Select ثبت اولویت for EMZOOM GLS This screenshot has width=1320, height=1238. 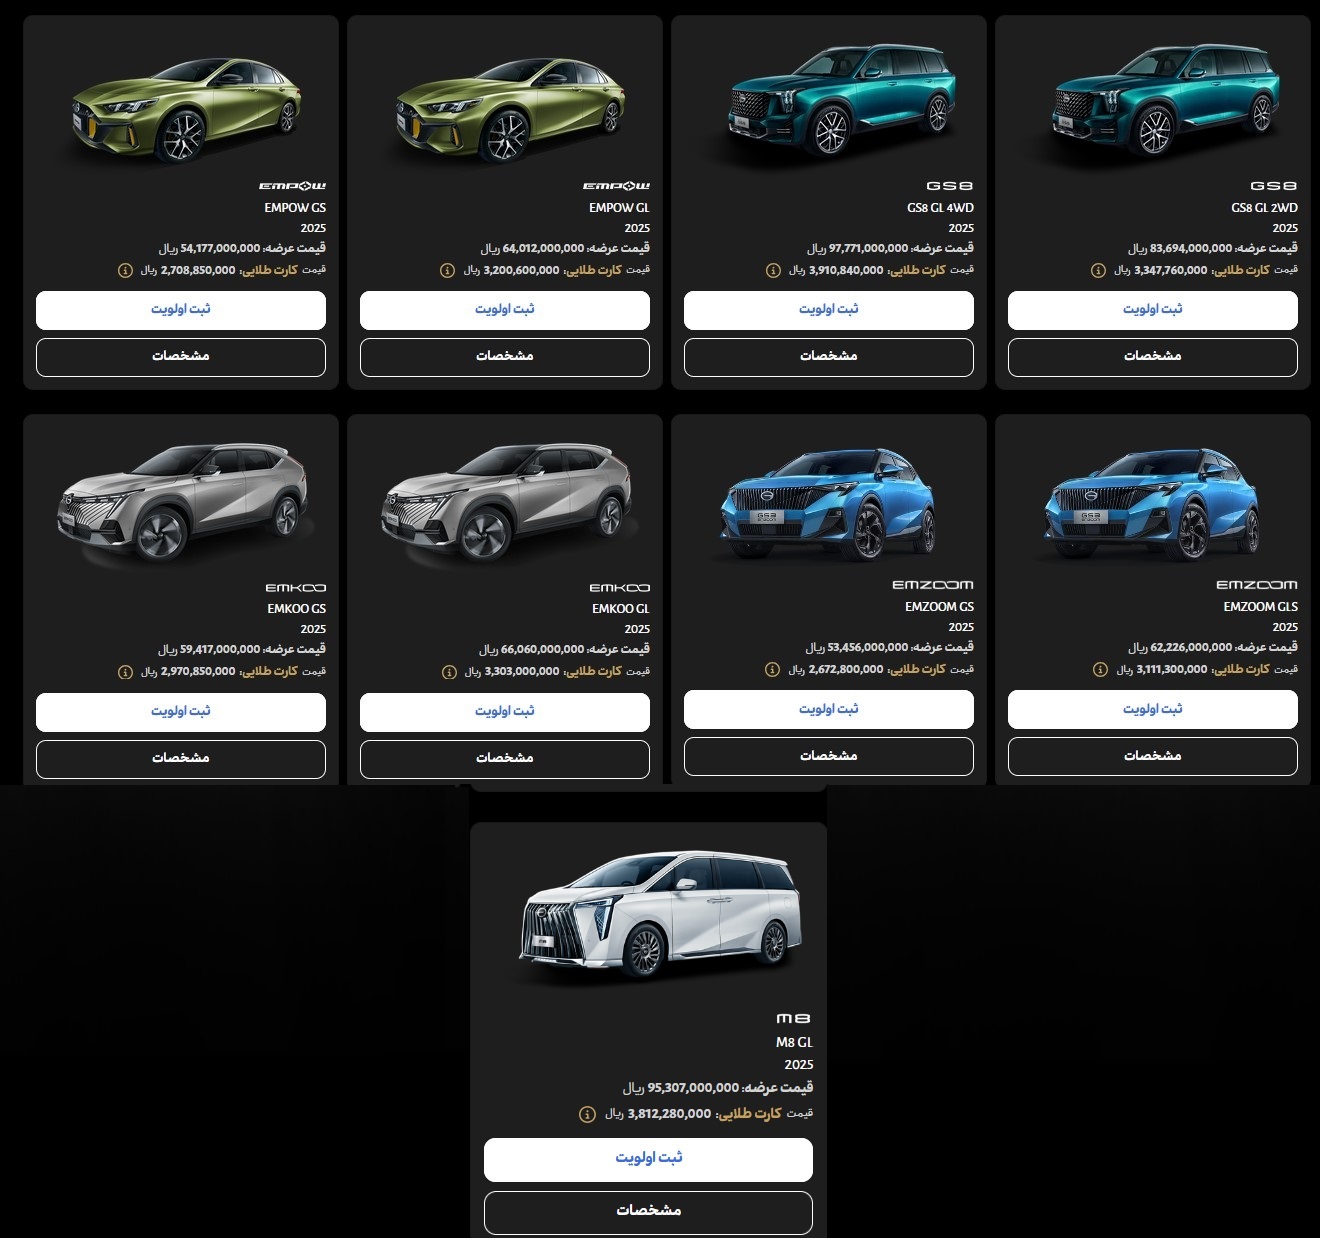(1153, 710)
